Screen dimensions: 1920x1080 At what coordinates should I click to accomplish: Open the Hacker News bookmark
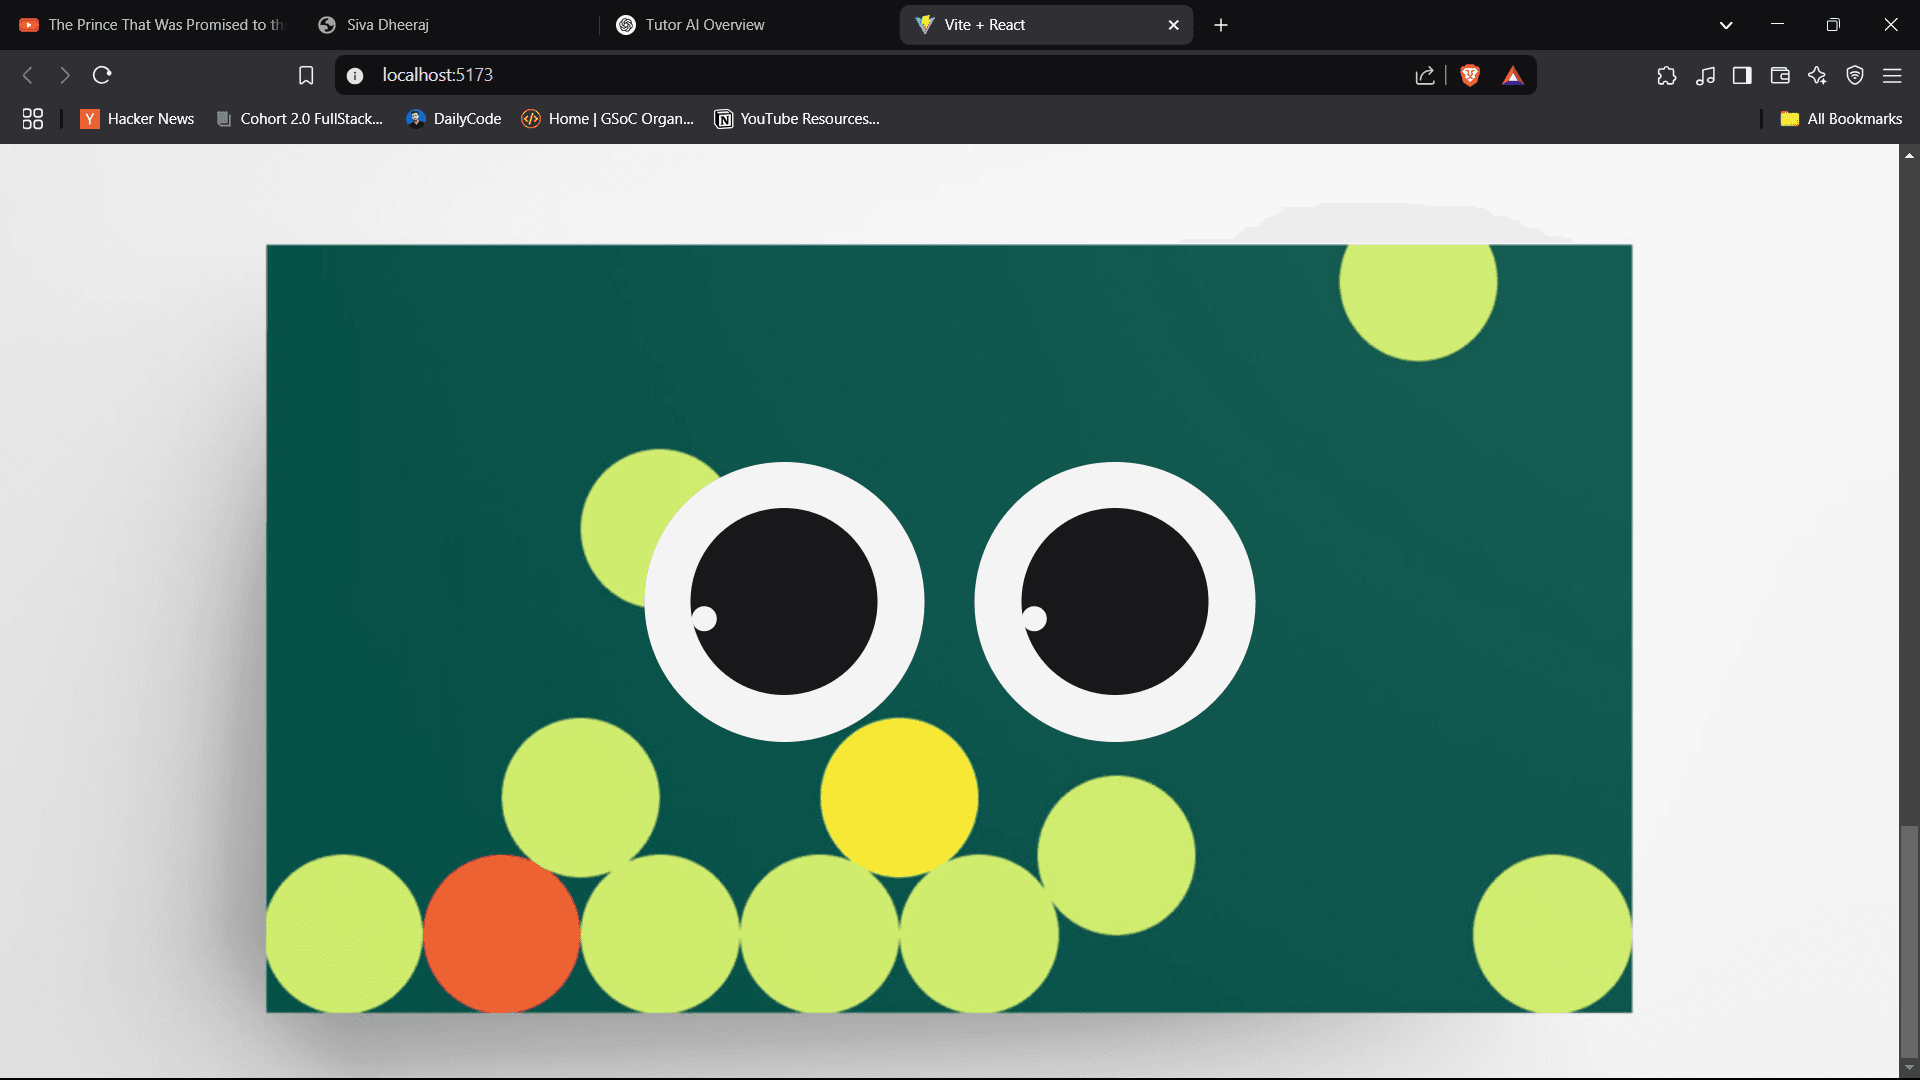pos(138,119)
